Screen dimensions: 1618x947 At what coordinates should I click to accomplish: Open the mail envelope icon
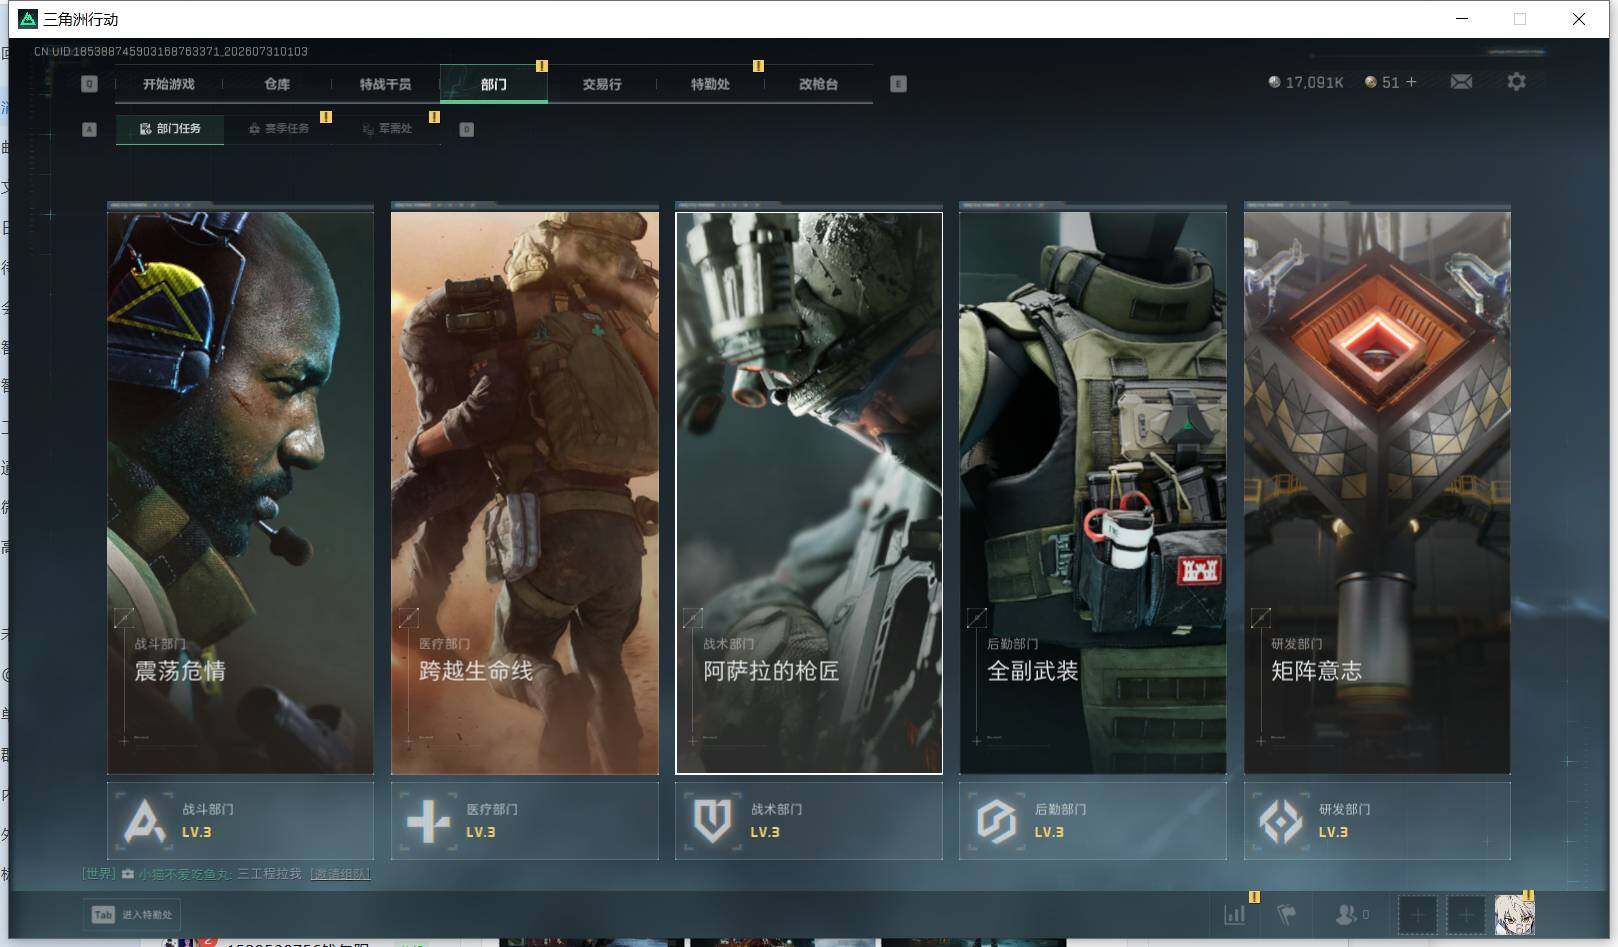1461,82
